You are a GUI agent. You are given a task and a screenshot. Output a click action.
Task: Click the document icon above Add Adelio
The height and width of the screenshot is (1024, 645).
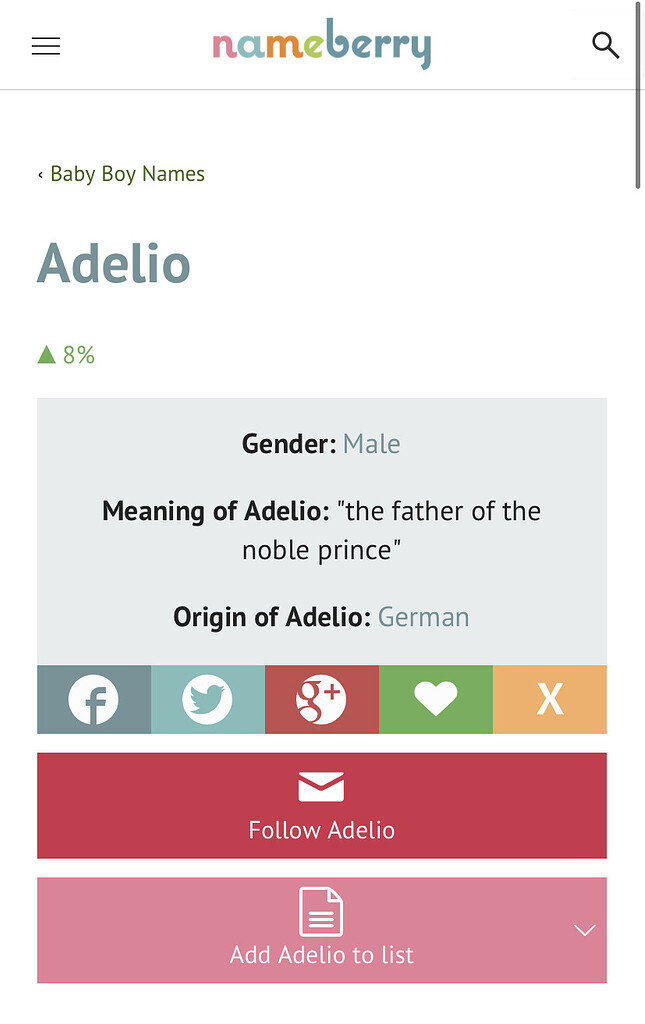(321, 911)
